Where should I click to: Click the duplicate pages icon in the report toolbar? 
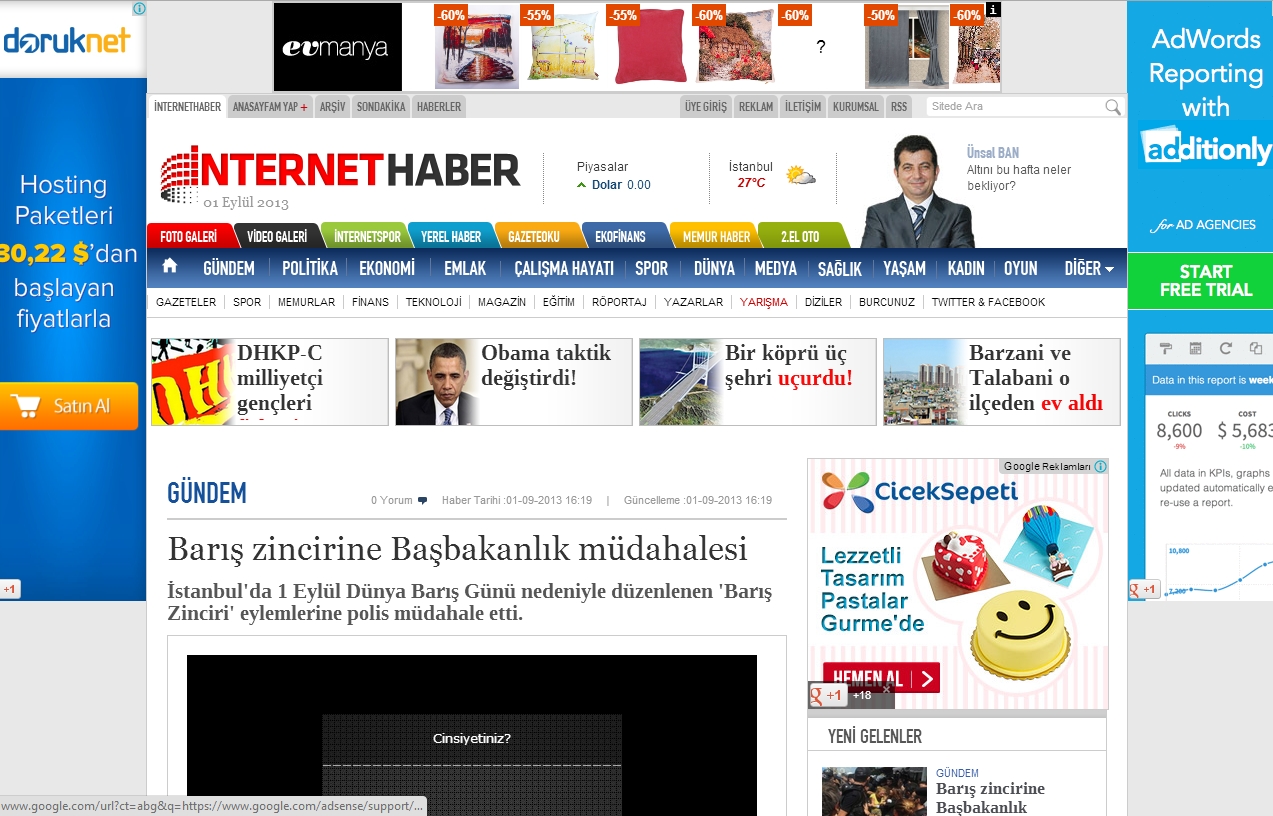[1256, 348]
